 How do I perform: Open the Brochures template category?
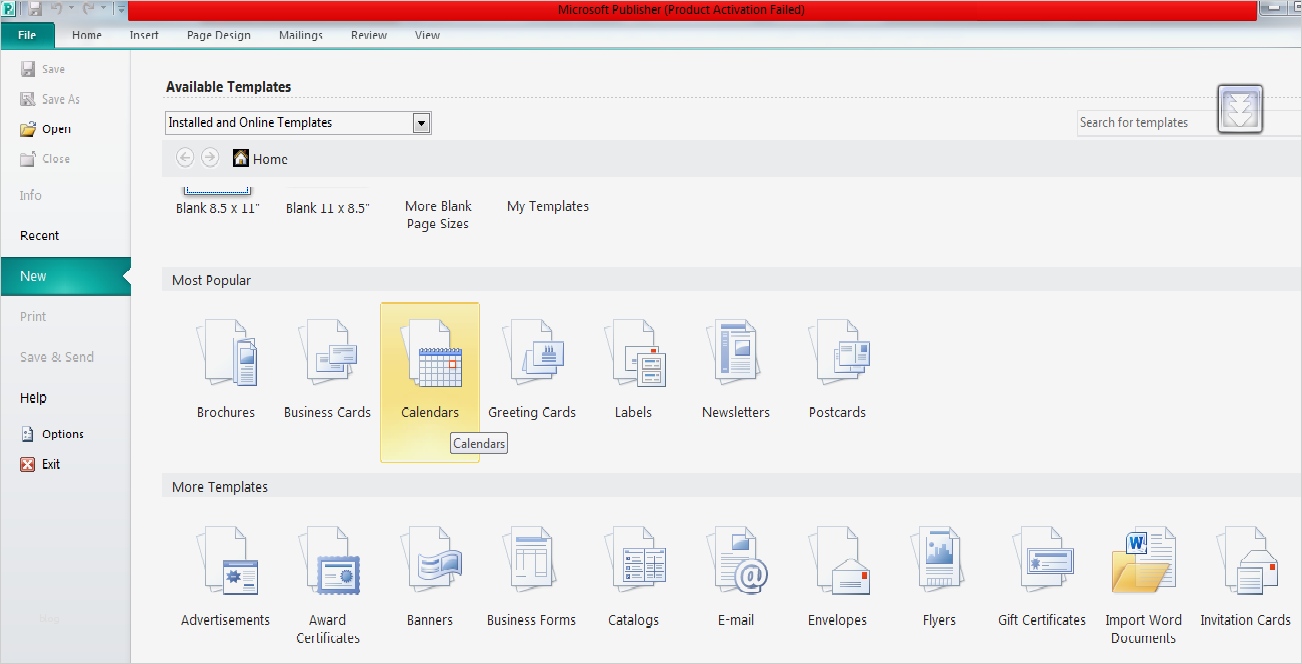click(x=226, y=370)
